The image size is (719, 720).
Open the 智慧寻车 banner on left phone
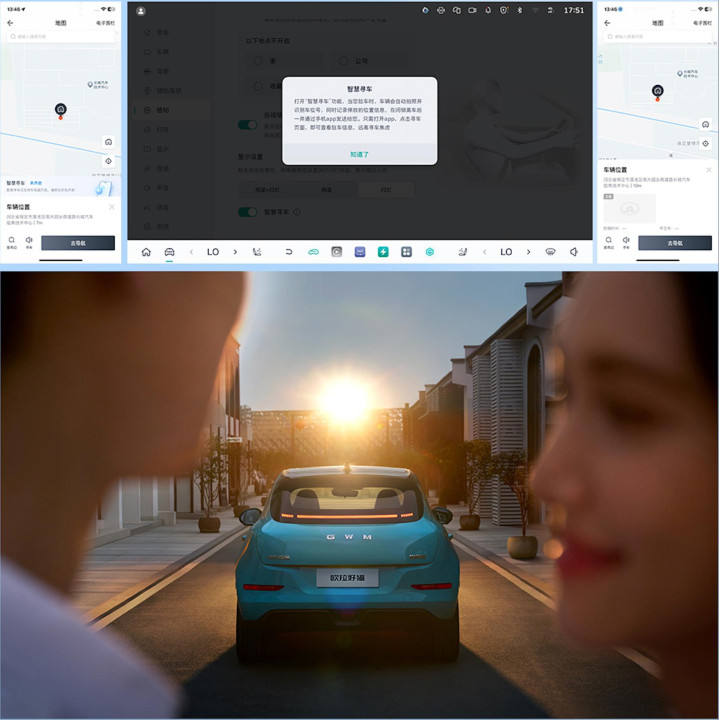pos(61,186)
